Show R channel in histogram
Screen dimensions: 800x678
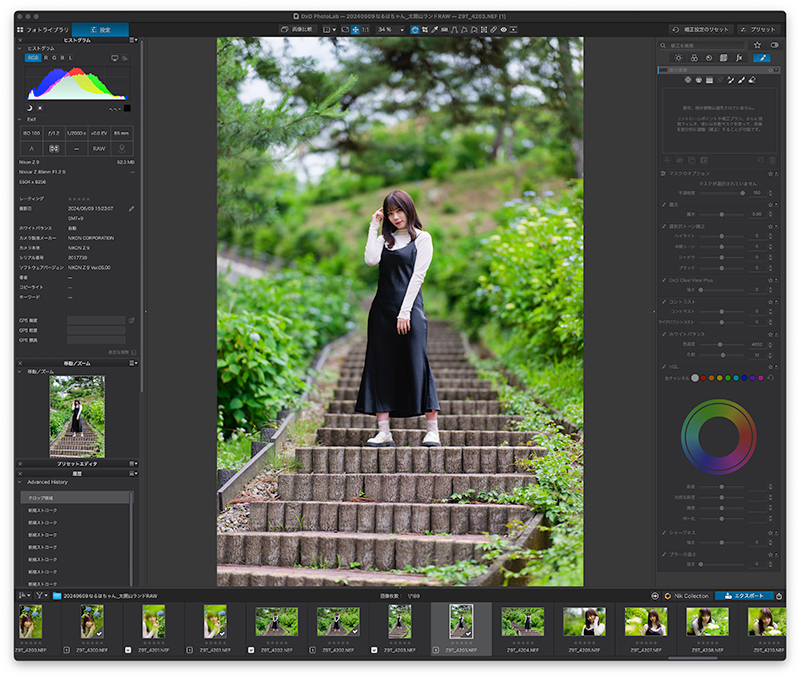tap(46, 58)
